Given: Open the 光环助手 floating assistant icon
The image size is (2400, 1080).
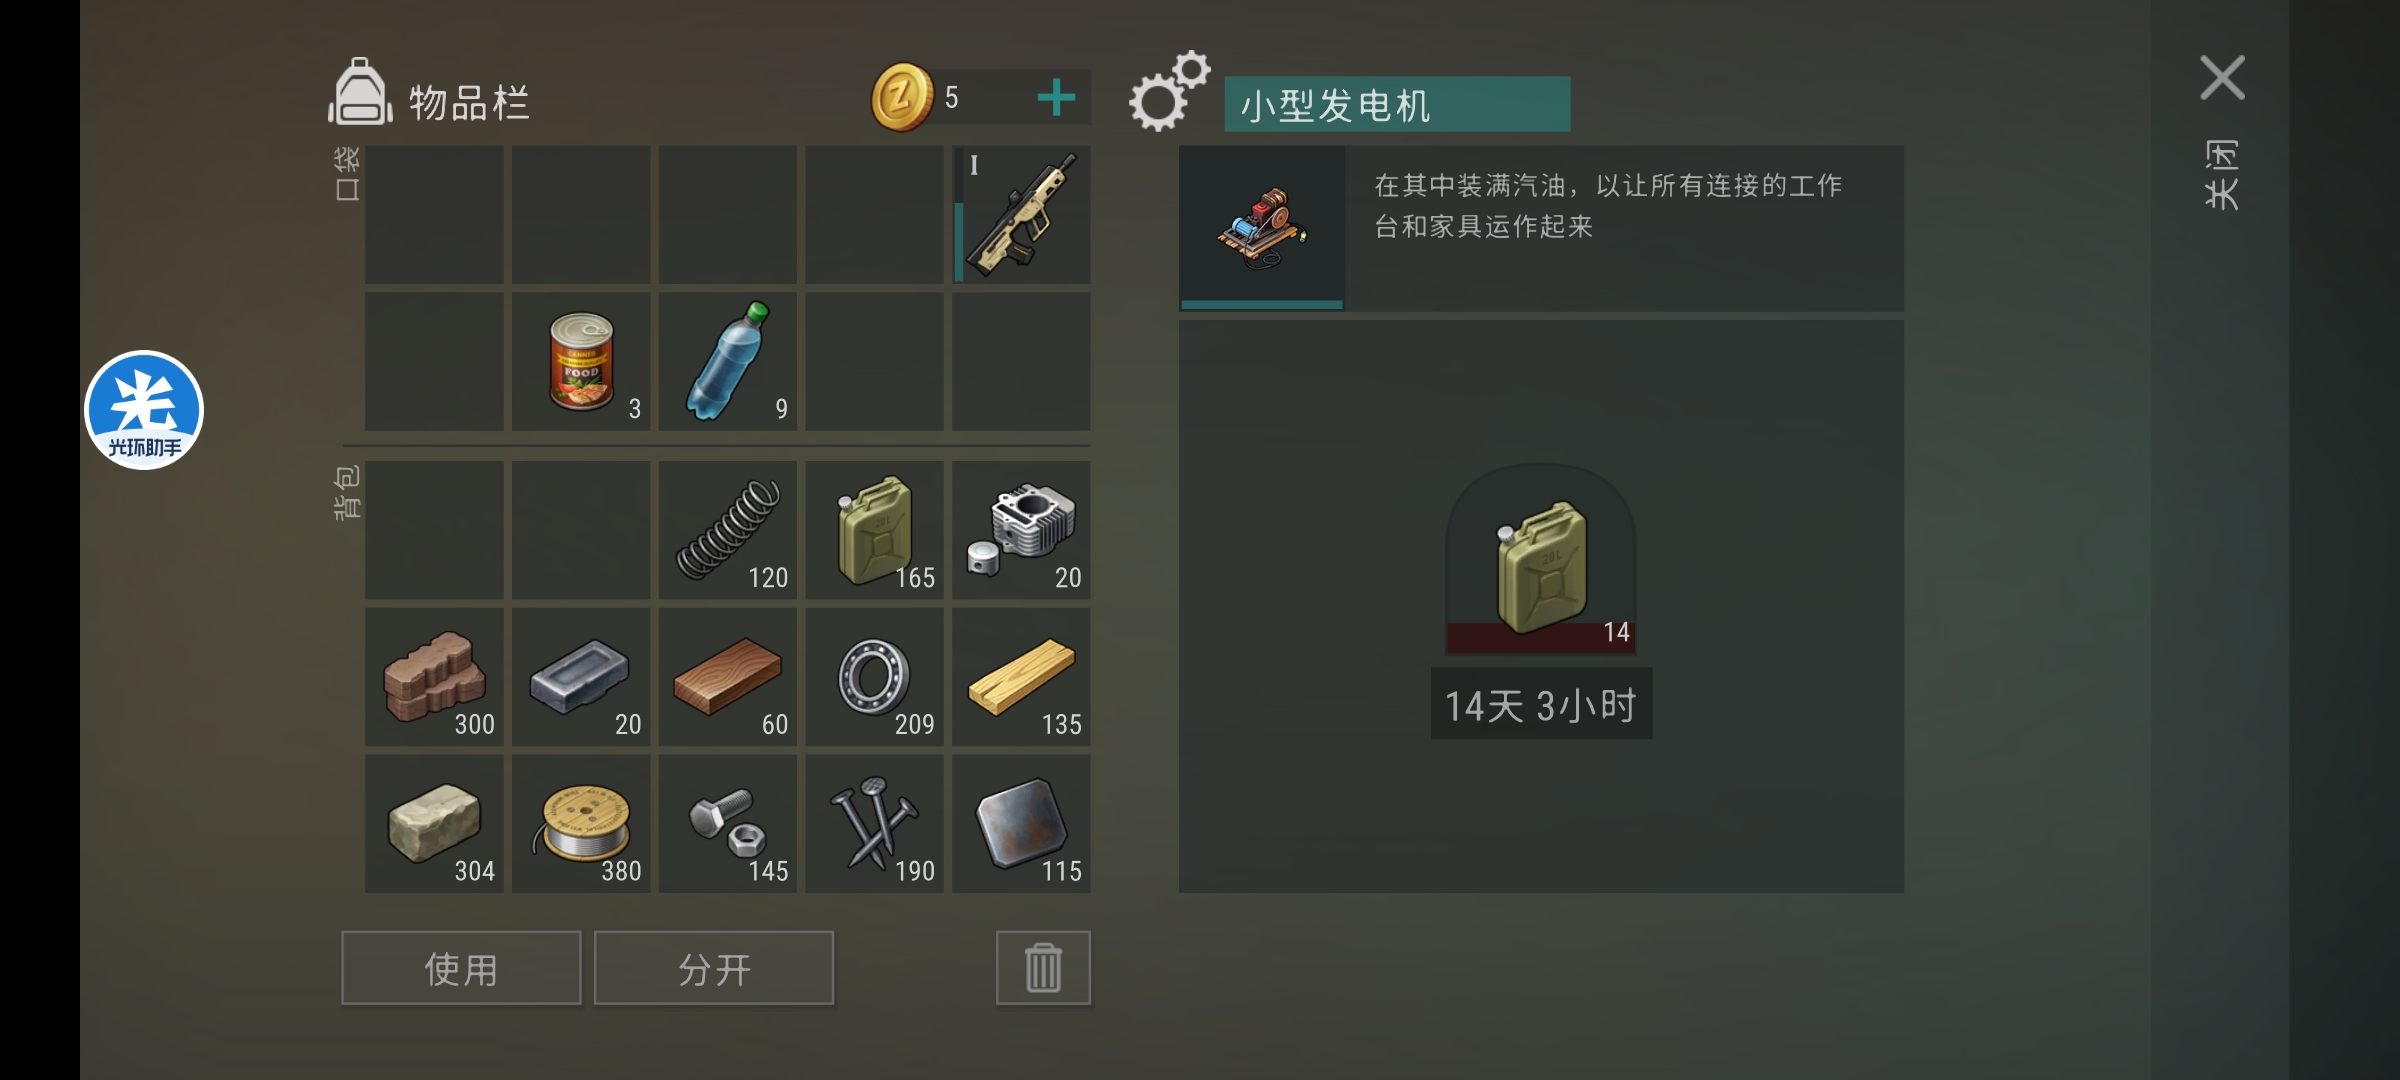Looking at the screenshot, I should pyautogui.click(x=144, y=410).
